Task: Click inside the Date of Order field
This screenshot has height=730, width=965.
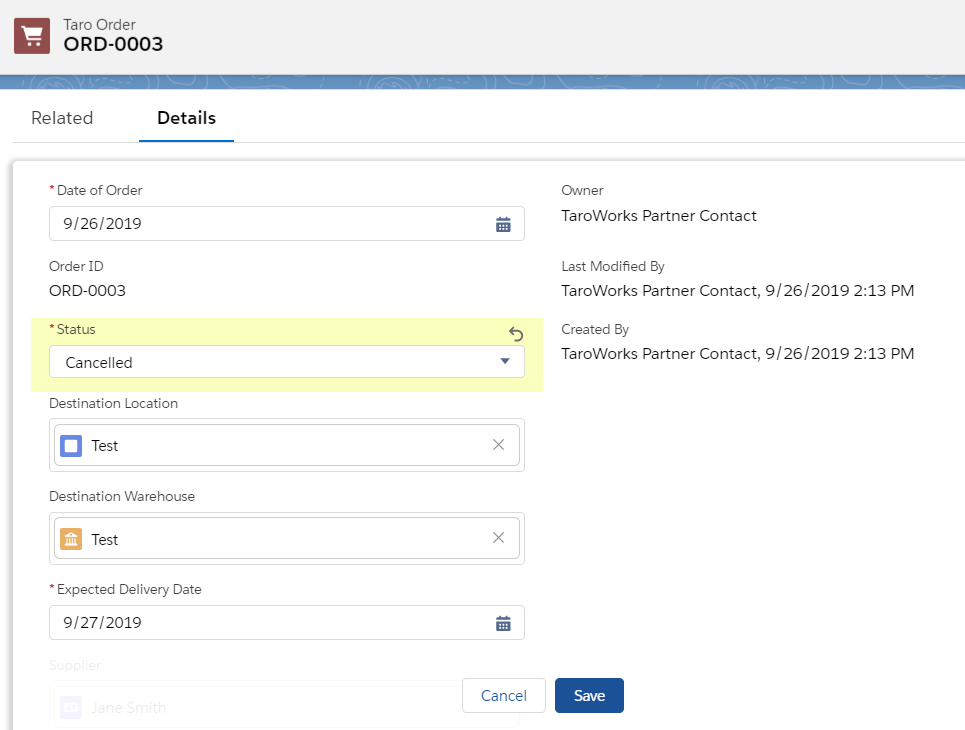Action: pyautogui.click(x=250, y=223)
